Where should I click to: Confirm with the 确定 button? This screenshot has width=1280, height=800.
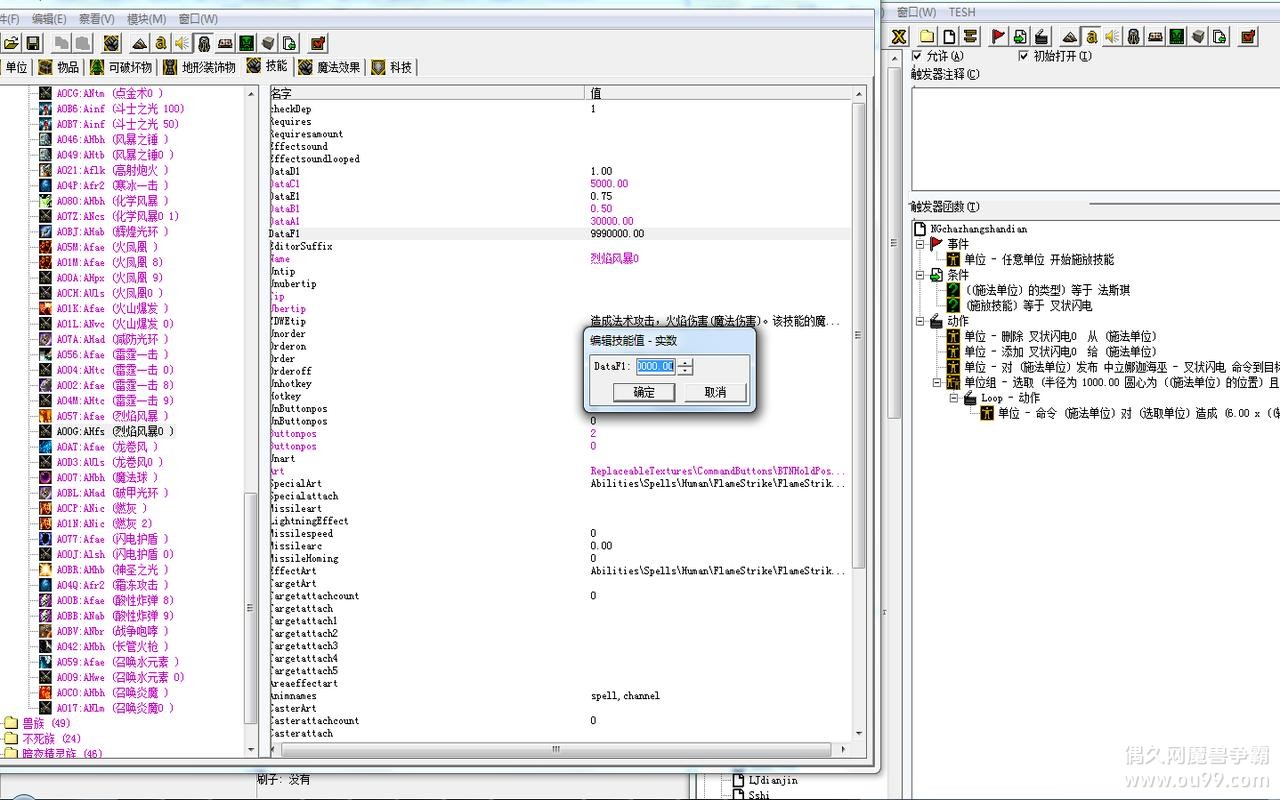[x=645, y=392]
